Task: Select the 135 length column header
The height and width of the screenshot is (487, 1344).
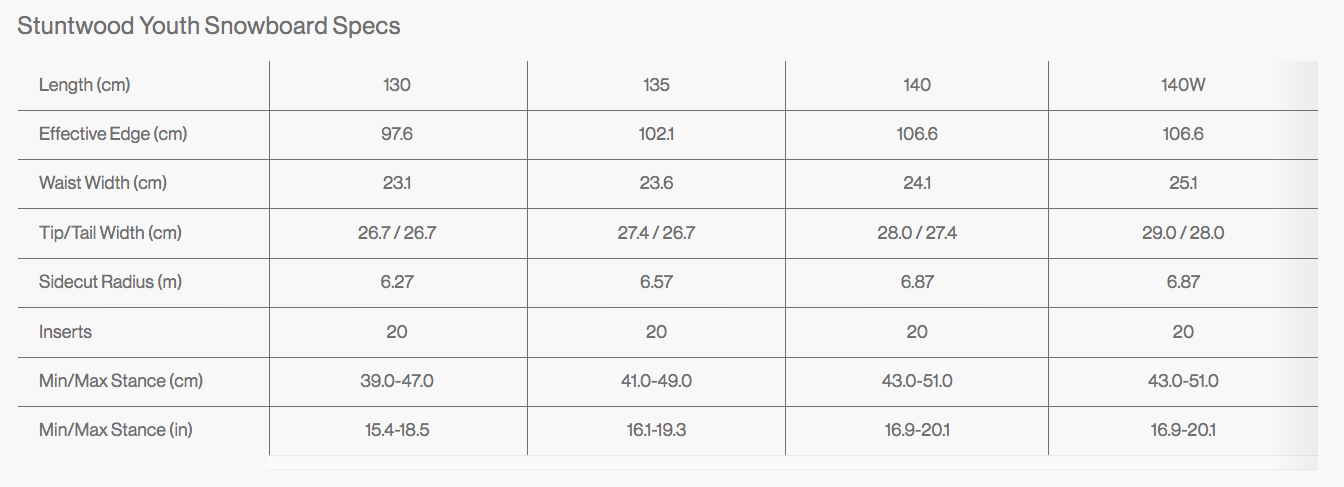Action: pos(656,85)
